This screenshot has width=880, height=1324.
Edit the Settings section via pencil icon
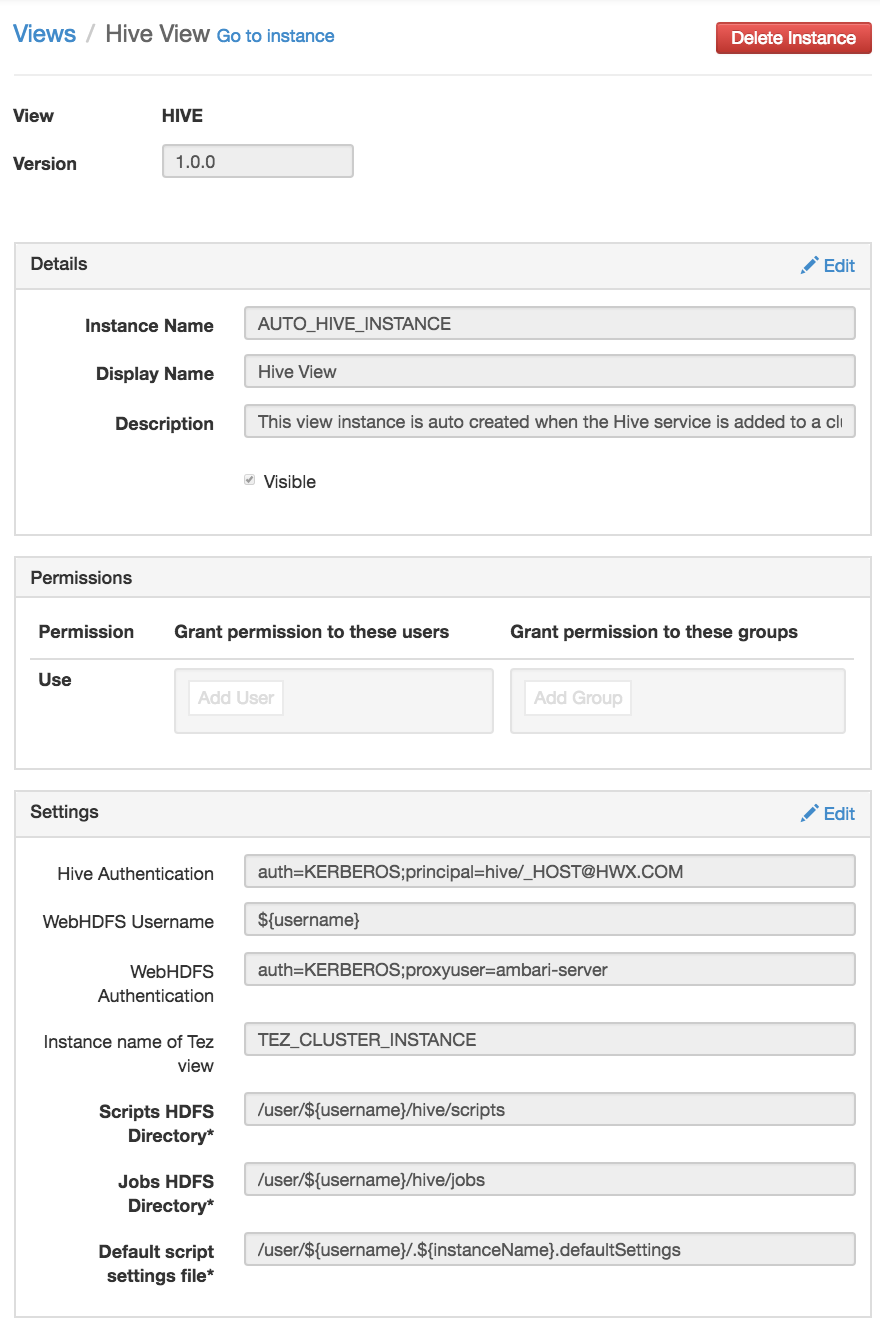pos(828,813)
